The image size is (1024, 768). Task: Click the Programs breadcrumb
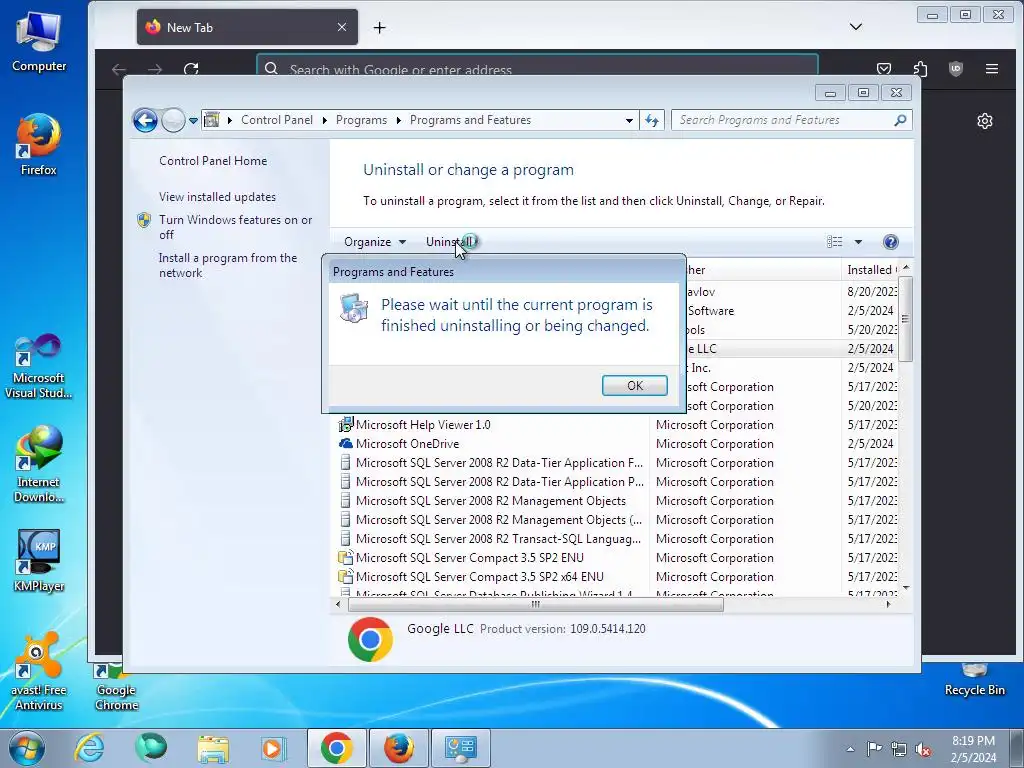361,120
